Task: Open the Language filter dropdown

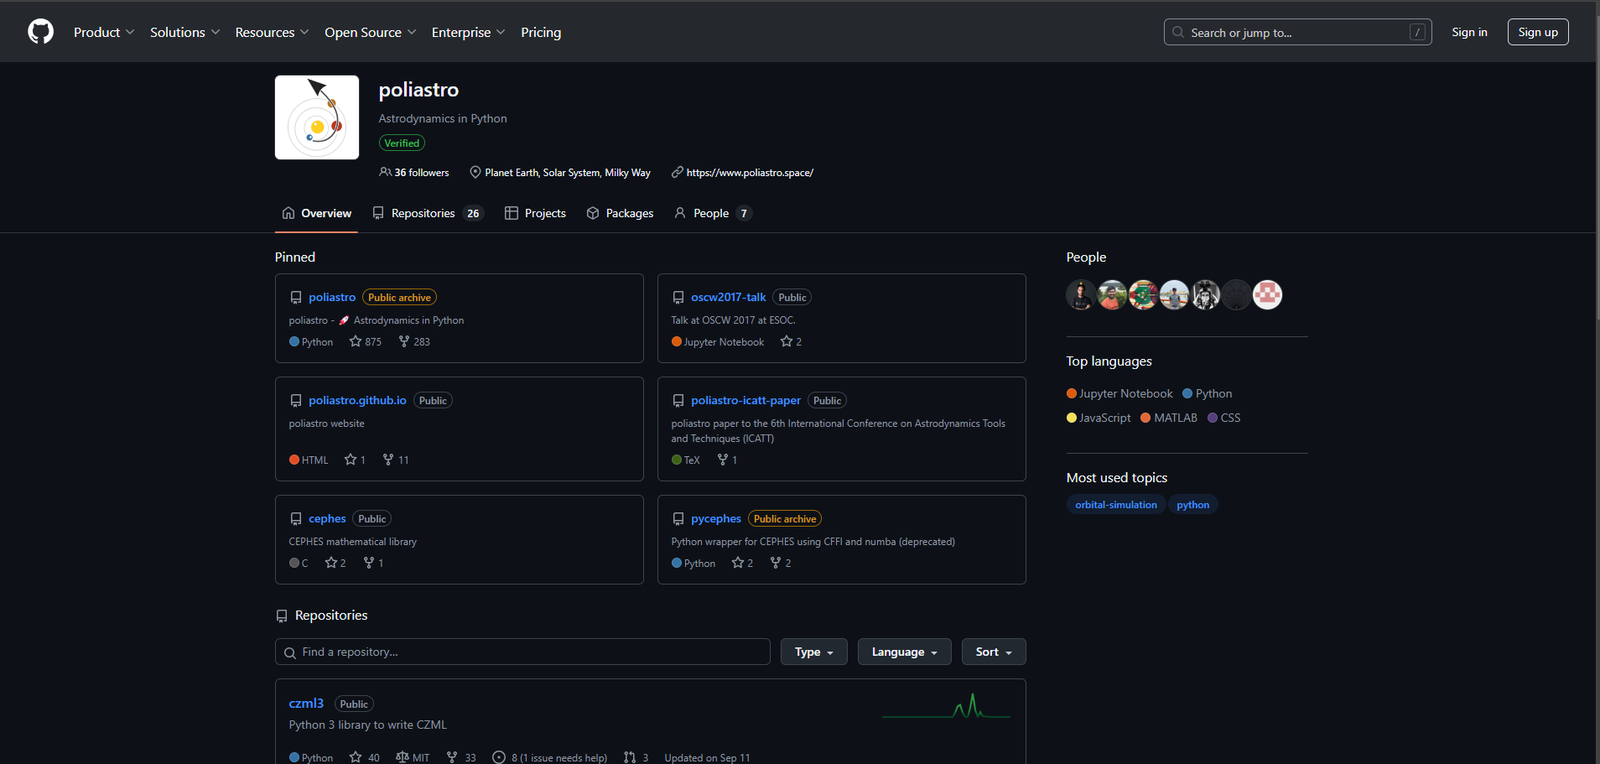Action: point(904,652)
